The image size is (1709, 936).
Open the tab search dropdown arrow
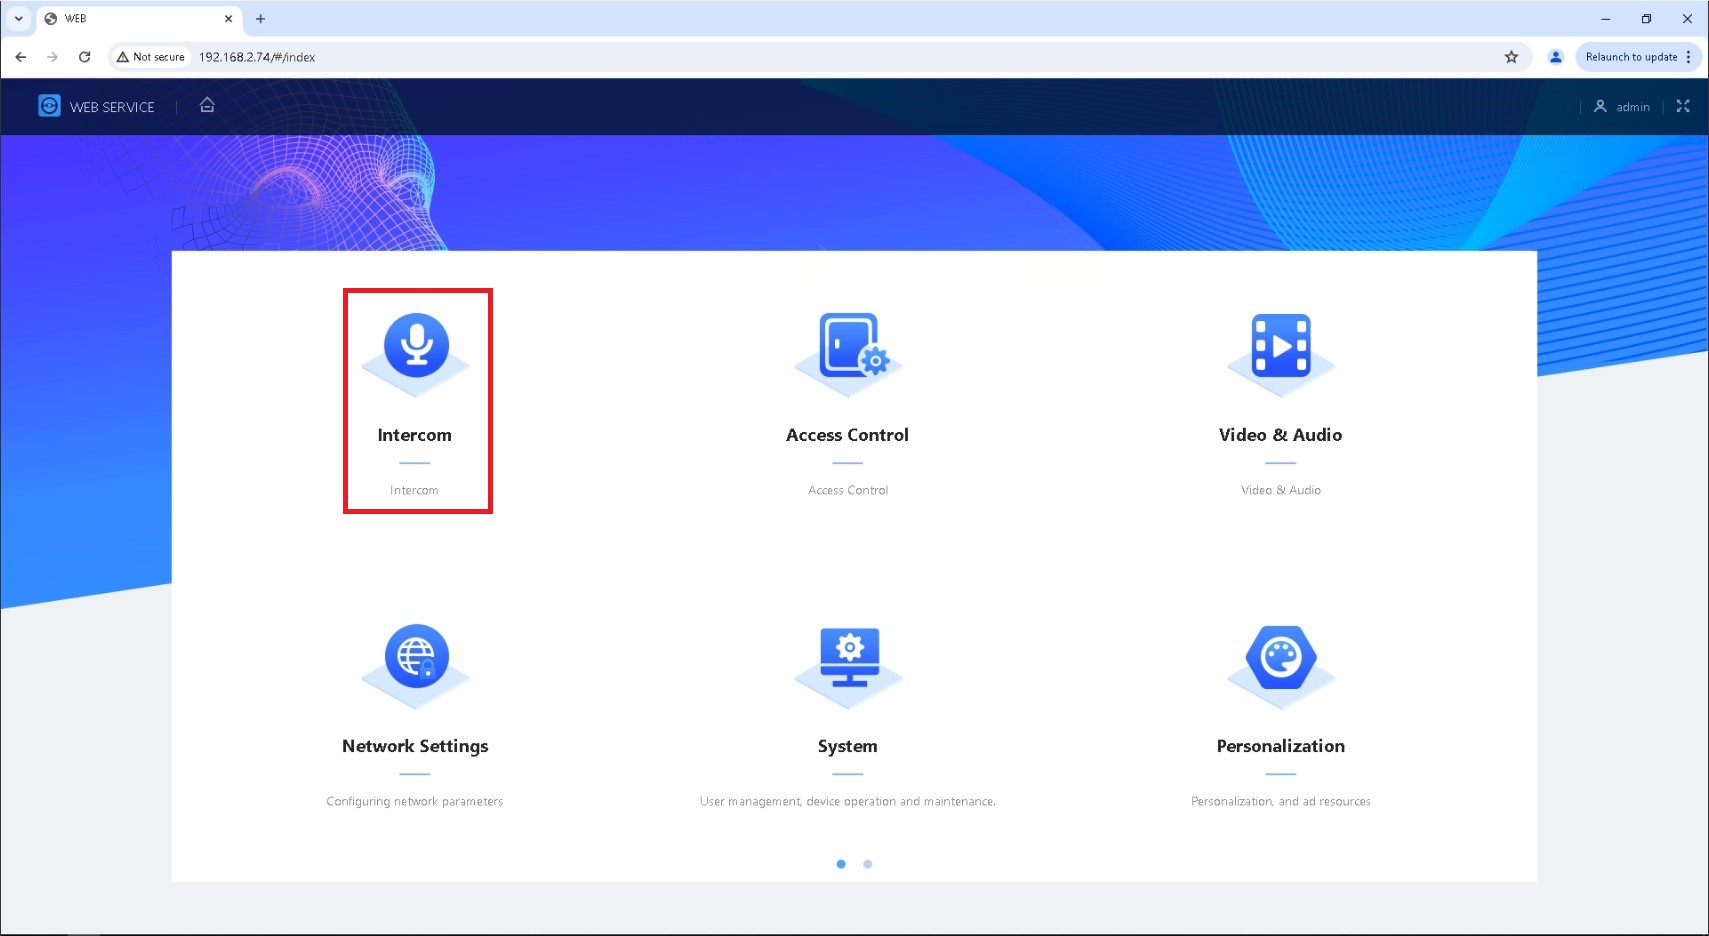point(18,18)
